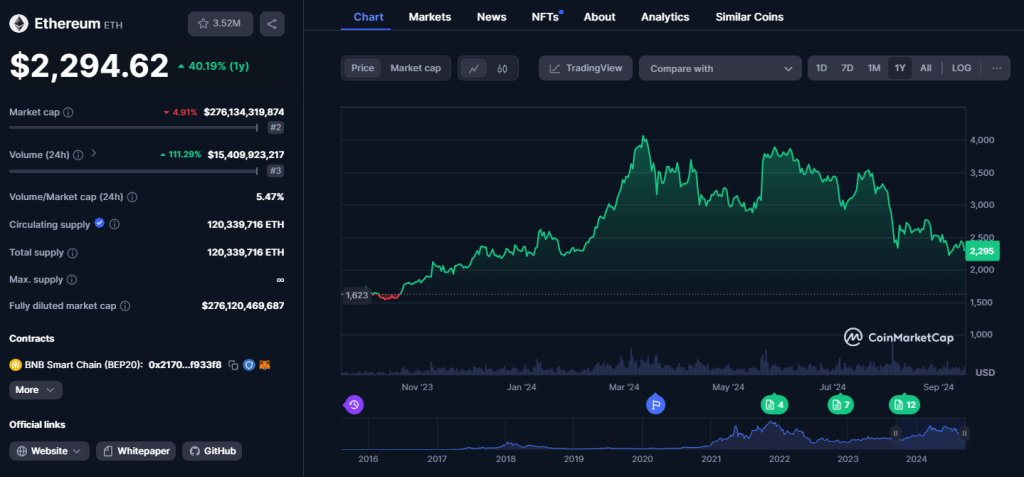Viewport: 1024px width, 477px height.
Task: Open the TradingView chart button
Action: click(x=585, y=68)
